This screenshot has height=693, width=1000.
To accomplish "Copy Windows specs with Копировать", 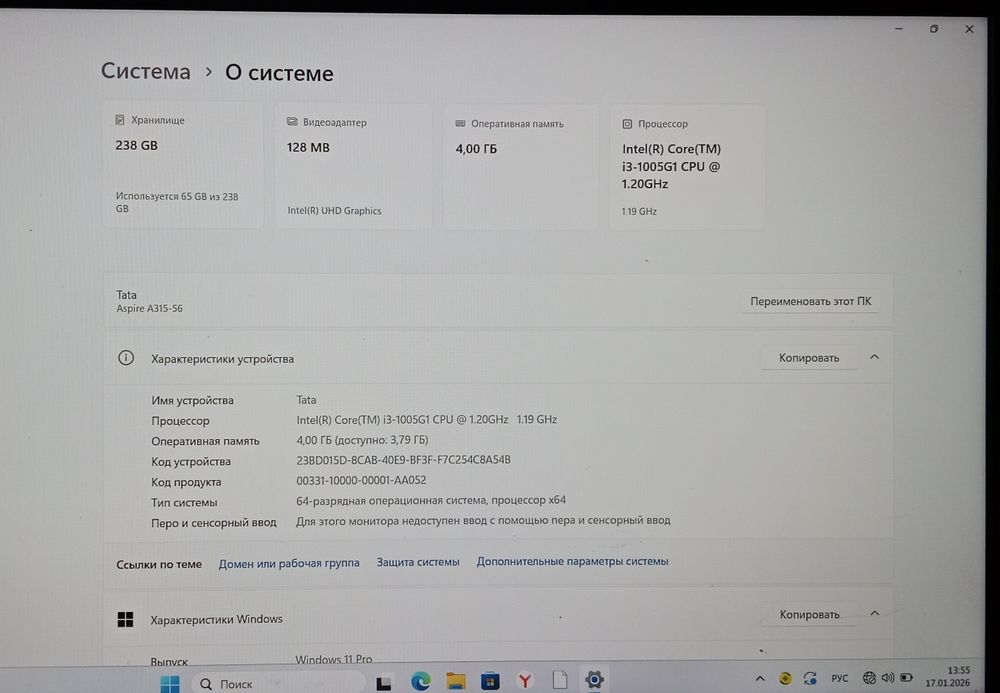I will pyautogui.click(x=809, y=615).
